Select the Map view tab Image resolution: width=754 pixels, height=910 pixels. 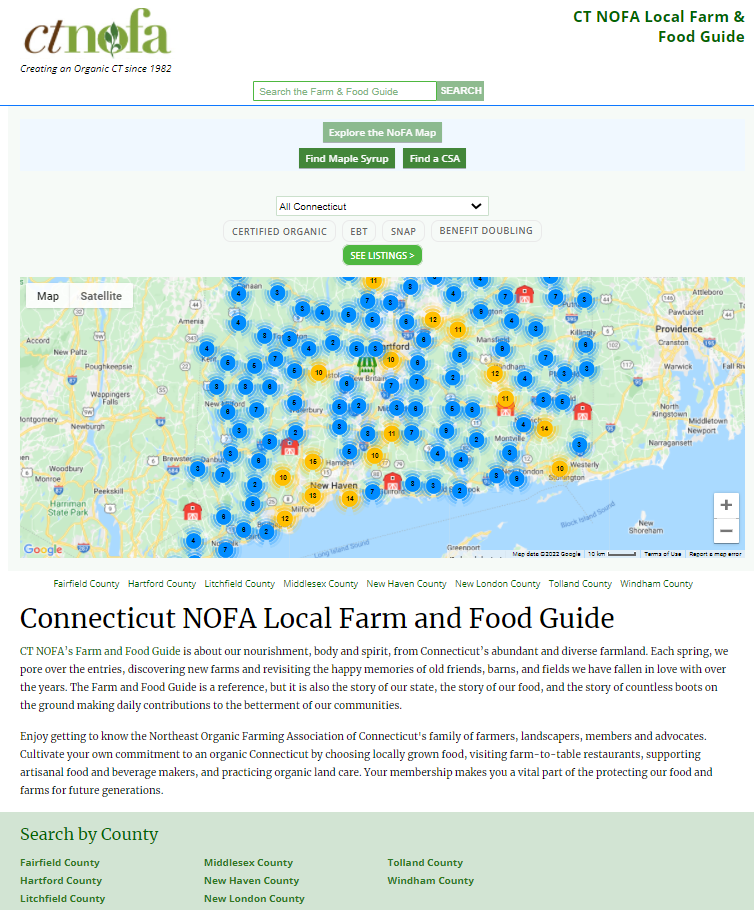pos(48,296)
